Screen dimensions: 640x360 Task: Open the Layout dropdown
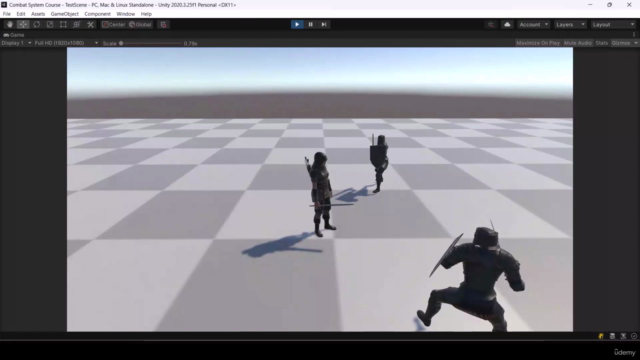point(613,24)
